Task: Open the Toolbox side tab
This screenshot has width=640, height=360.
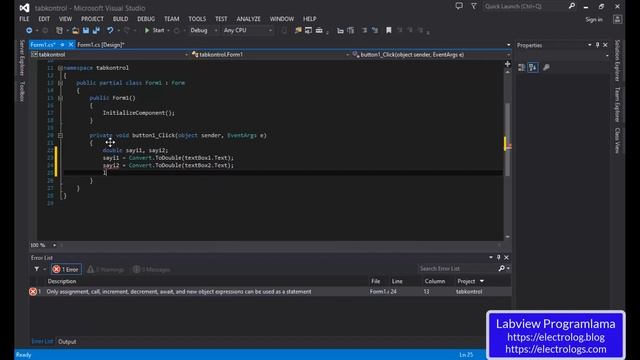Action: [x=22, y=91]
